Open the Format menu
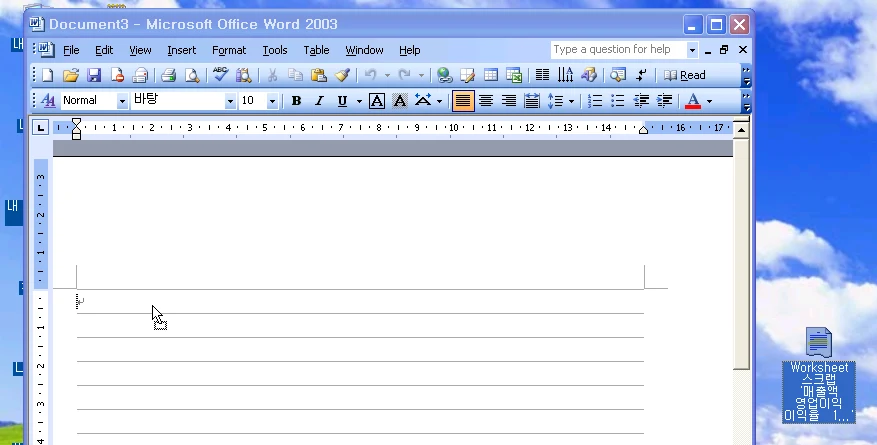The width and height of the screenshot is (877, 445). (x=229, y=50)
